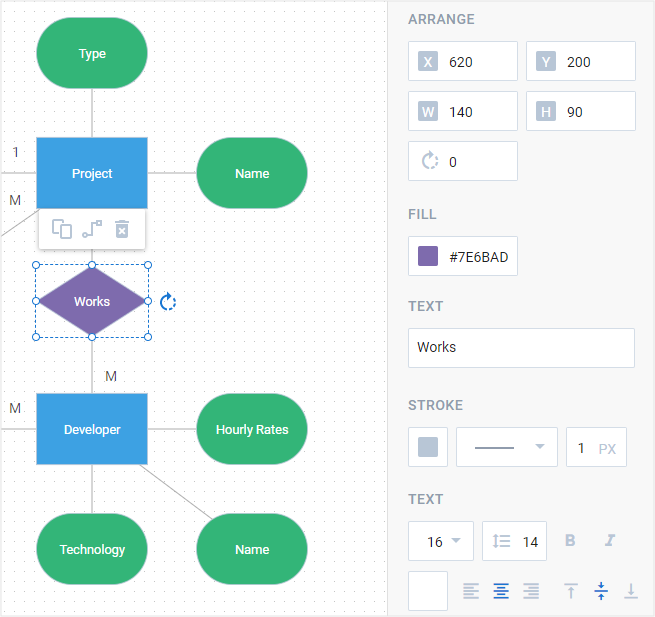Toggle bold text formatting
Viewport: 655px width, 617px height.
point(570,541)
